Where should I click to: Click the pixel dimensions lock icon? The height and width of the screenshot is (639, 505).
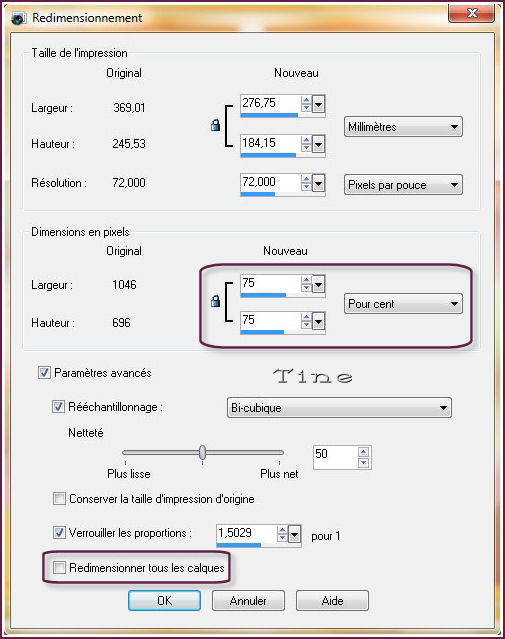[216, 301]
